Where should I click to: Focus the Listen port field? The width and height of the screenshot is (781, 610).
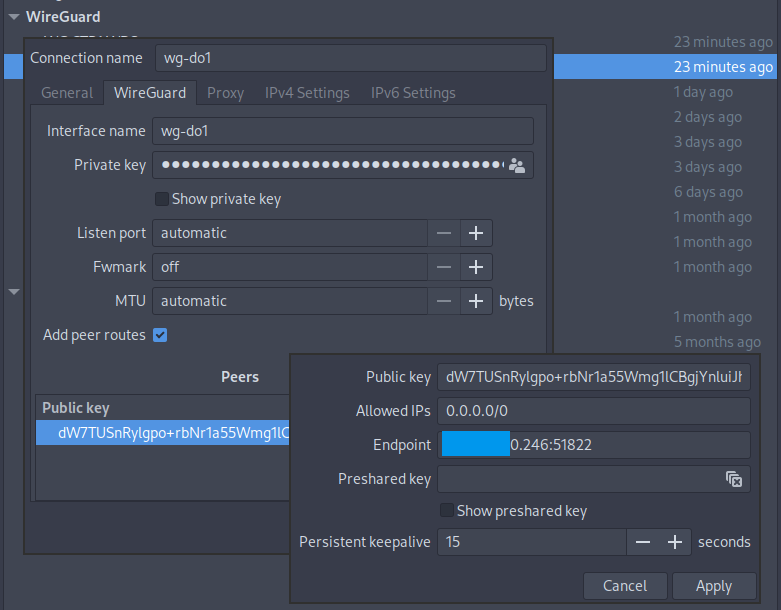coord(290,233)
